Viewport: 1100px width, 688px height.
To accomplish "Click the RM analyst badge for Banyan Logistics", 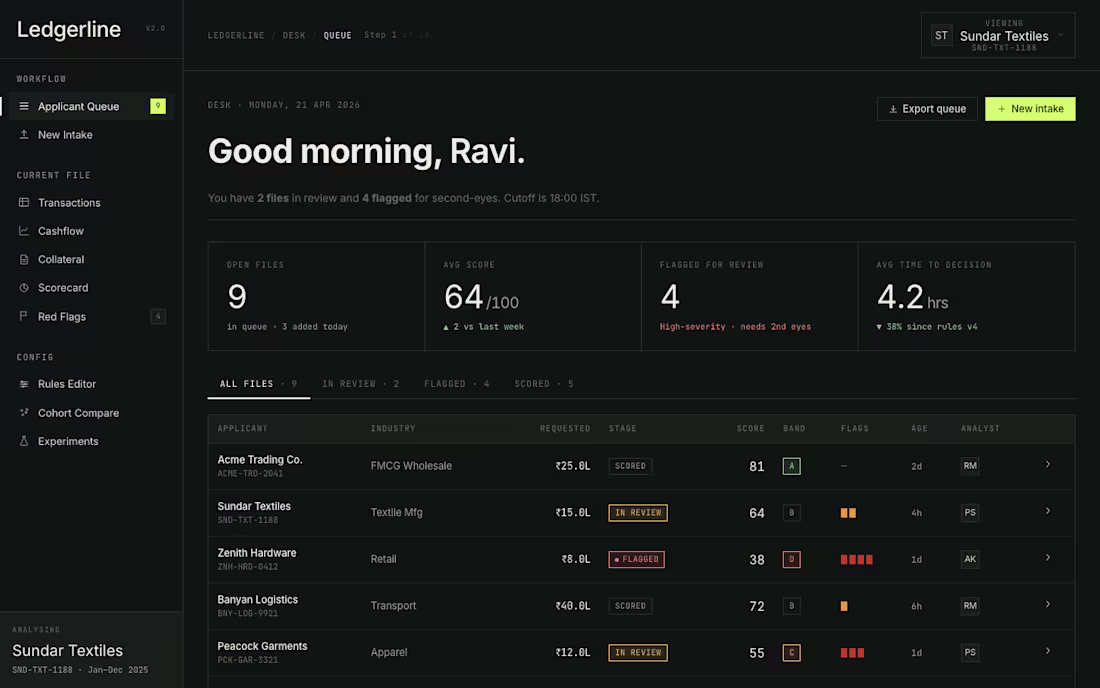I will [x=970, y=606].
